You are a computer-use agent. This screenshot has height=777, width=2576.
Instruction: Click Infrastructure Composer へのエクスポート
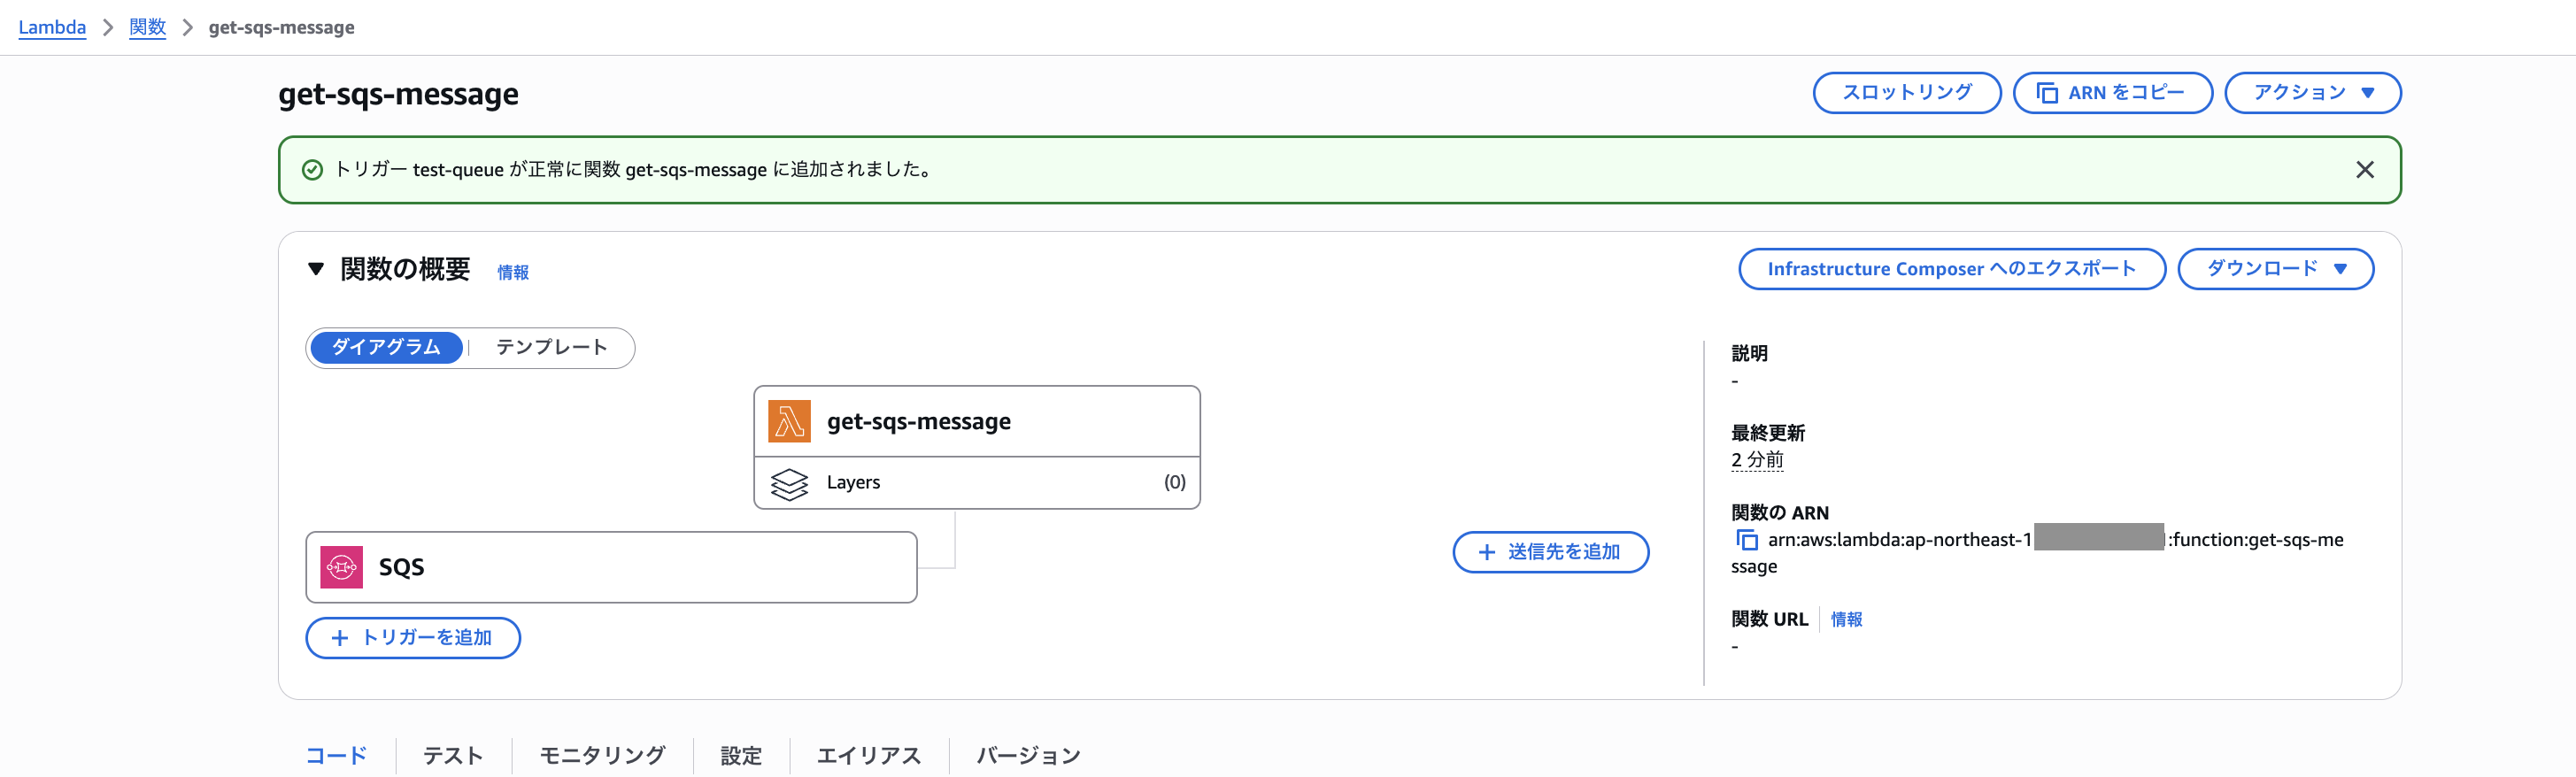click(x=1951, y=268)
